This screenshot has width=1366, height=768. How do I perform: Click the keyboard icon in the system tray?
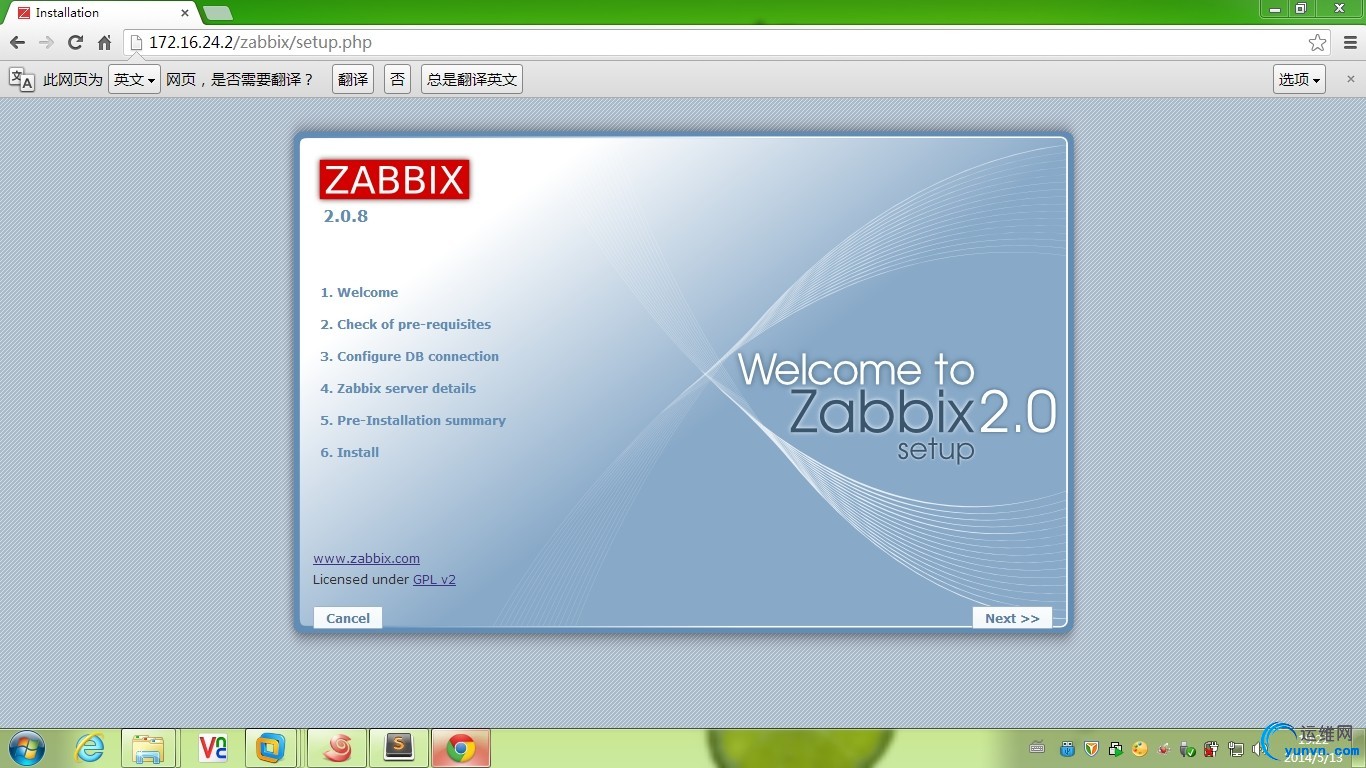(x=1038, y=748)
